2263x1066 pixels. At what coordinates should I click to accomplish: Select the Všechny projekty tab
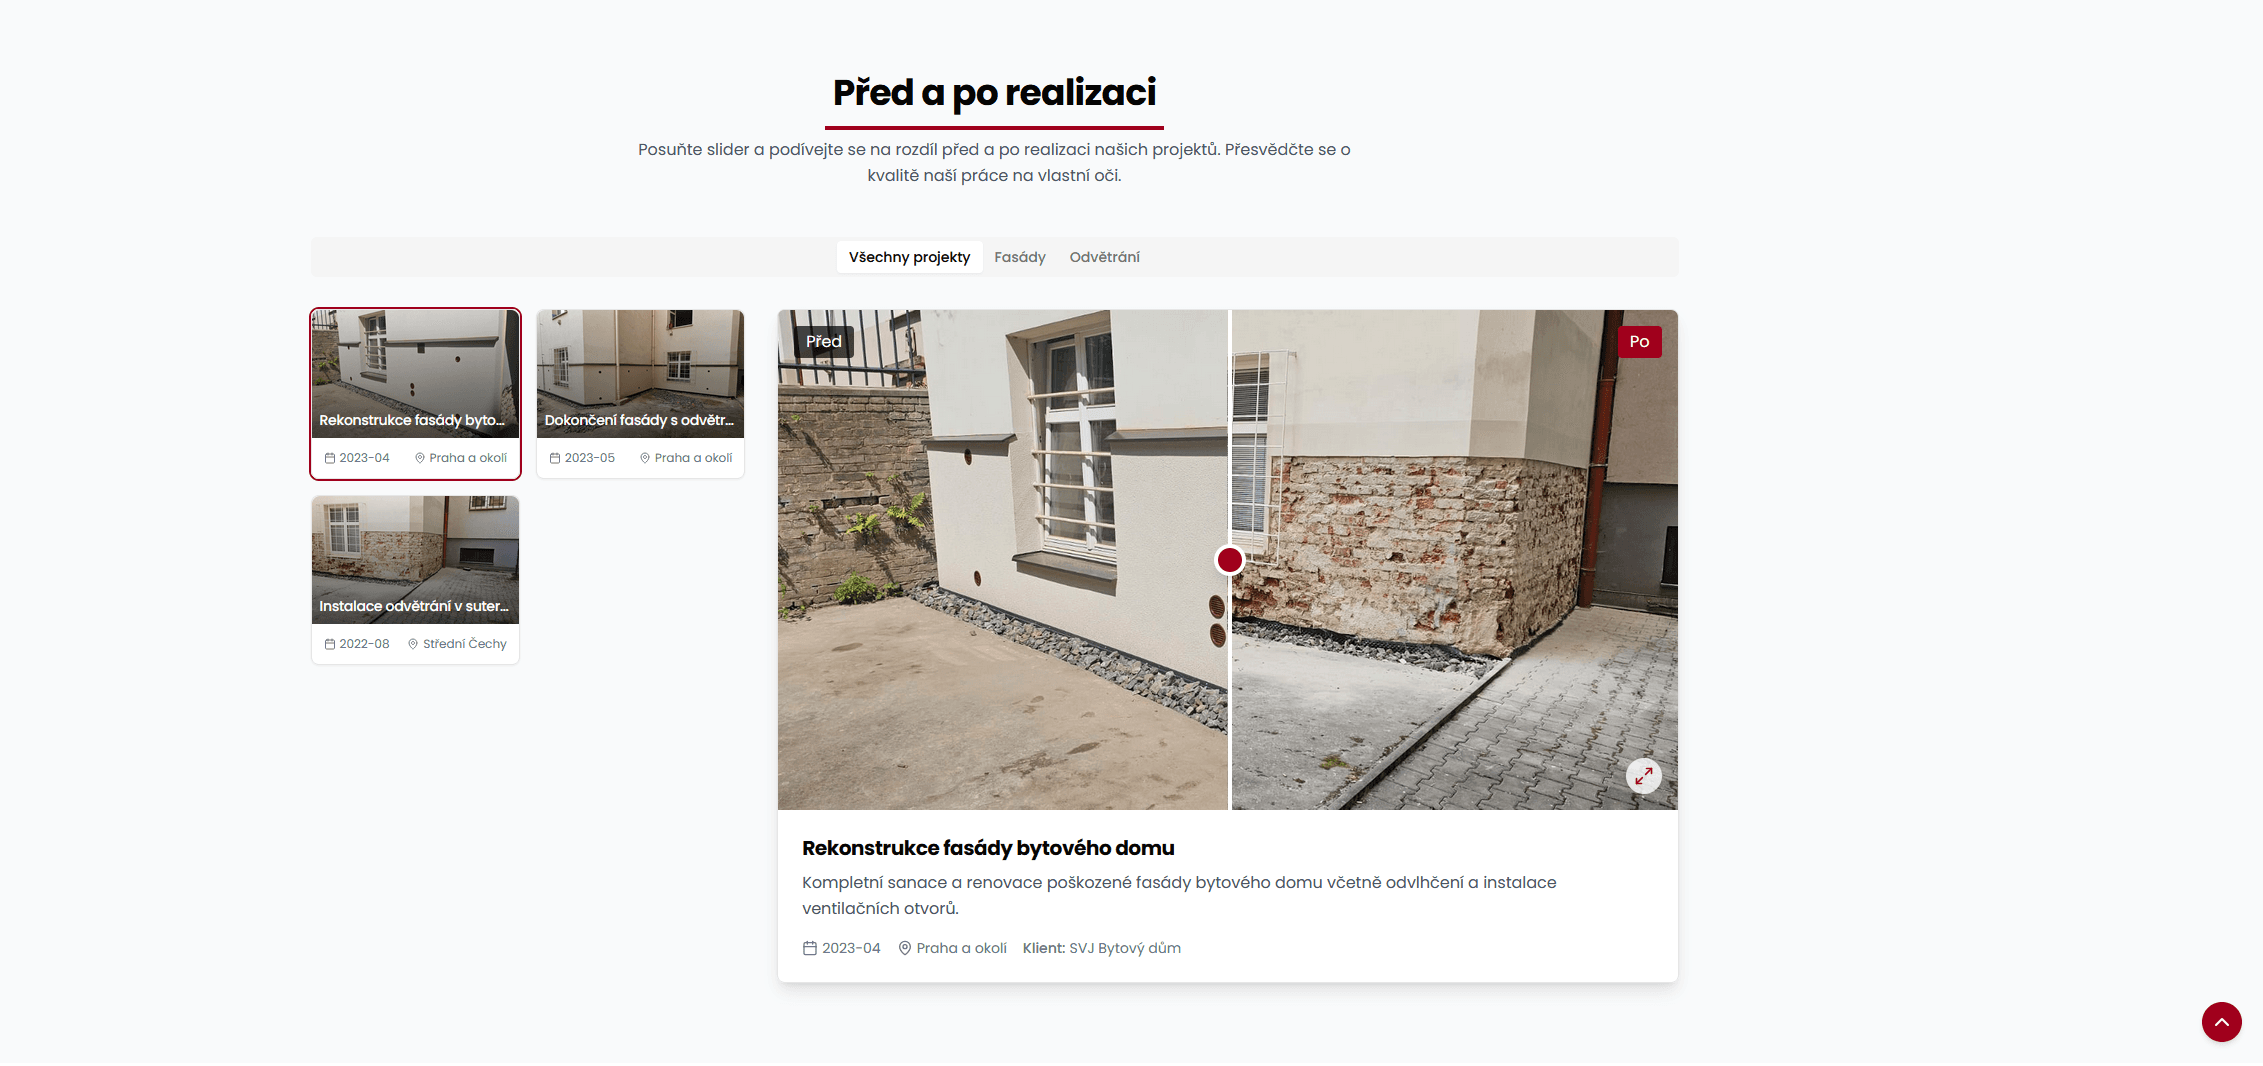coord(909,257)
